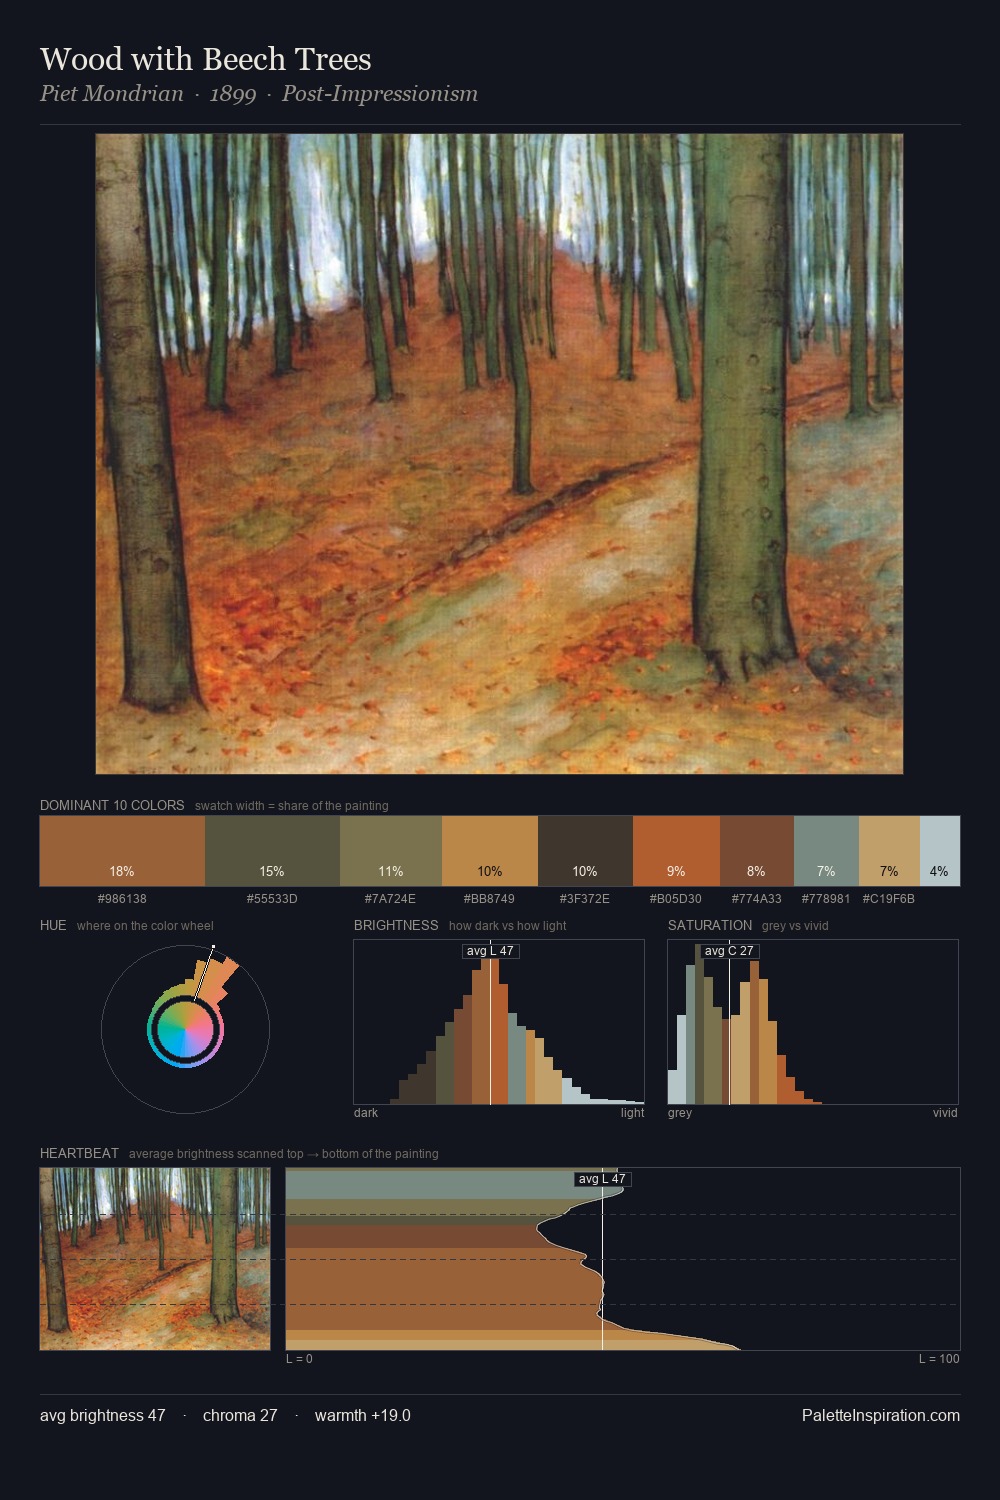1000x1500 pixels.
Task: Click hex code #986138
Action: [122, 899]
